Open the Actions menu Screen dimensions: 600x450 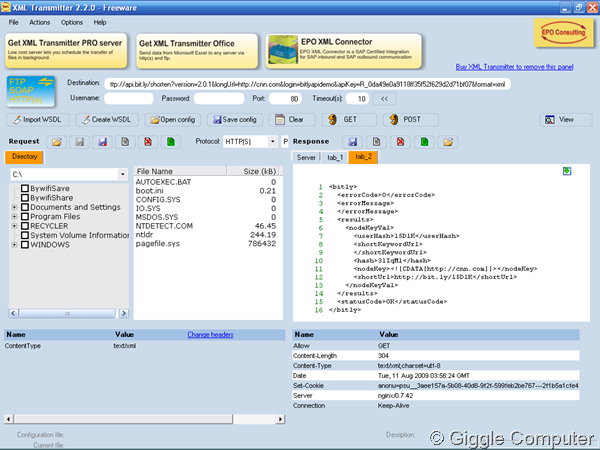pos(40,23)
